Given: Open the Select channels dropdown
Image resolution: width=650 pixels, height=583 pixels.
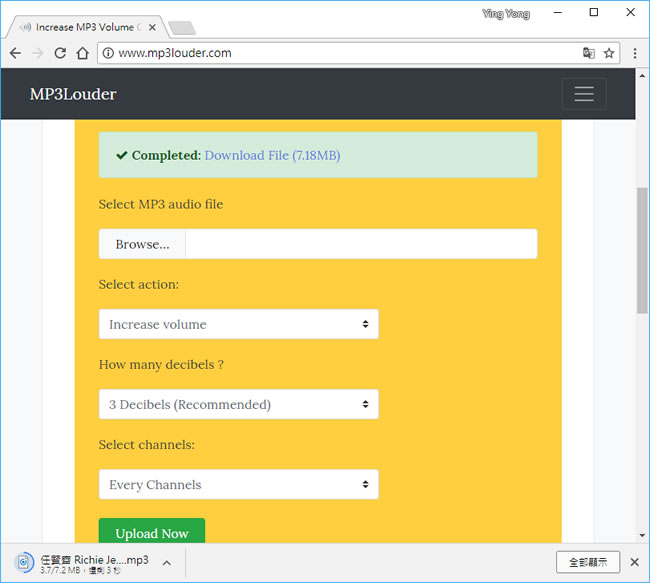Looking at the screenshot, I should pyautogui.click(x=238, y=484).
